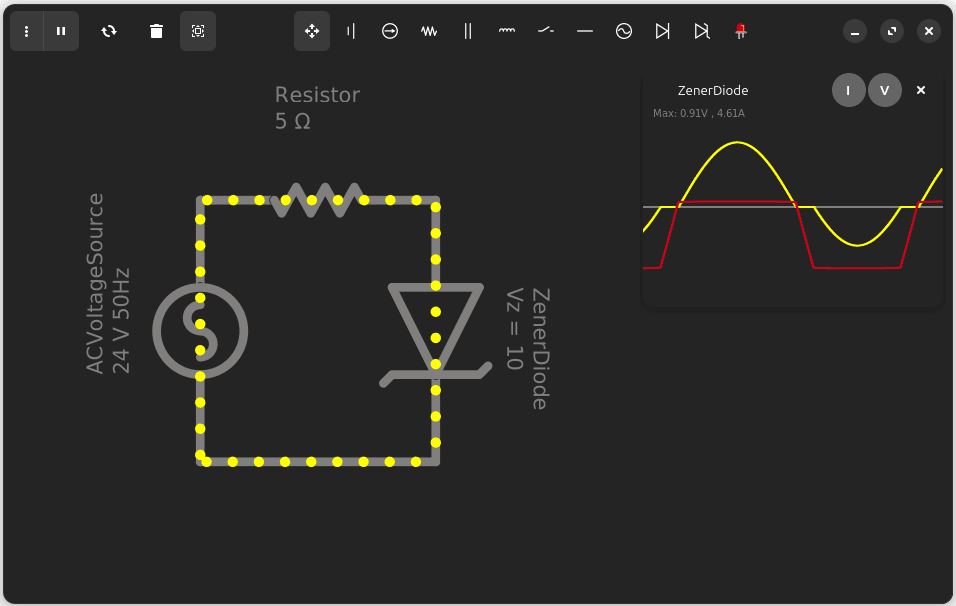Select the resistor component tool

point(428,31)
